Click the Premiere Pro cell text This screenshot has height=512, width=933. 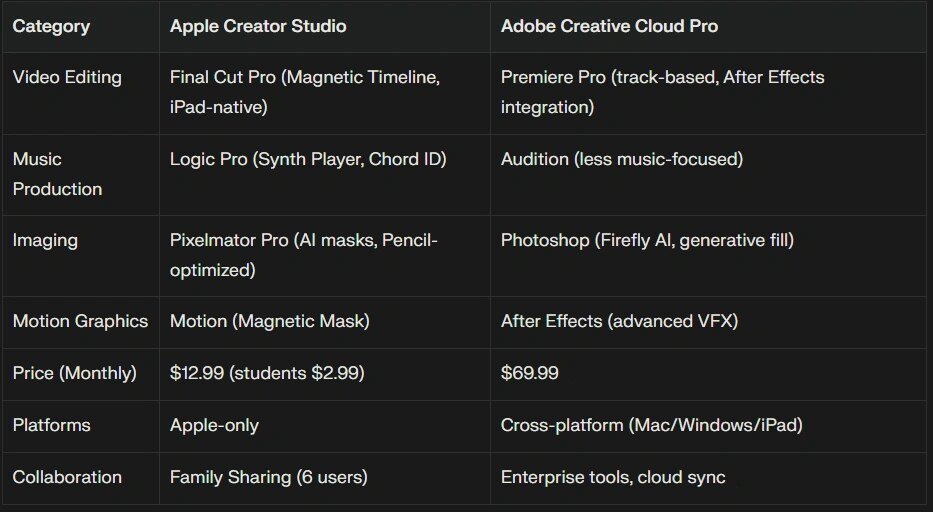[662, 91]
